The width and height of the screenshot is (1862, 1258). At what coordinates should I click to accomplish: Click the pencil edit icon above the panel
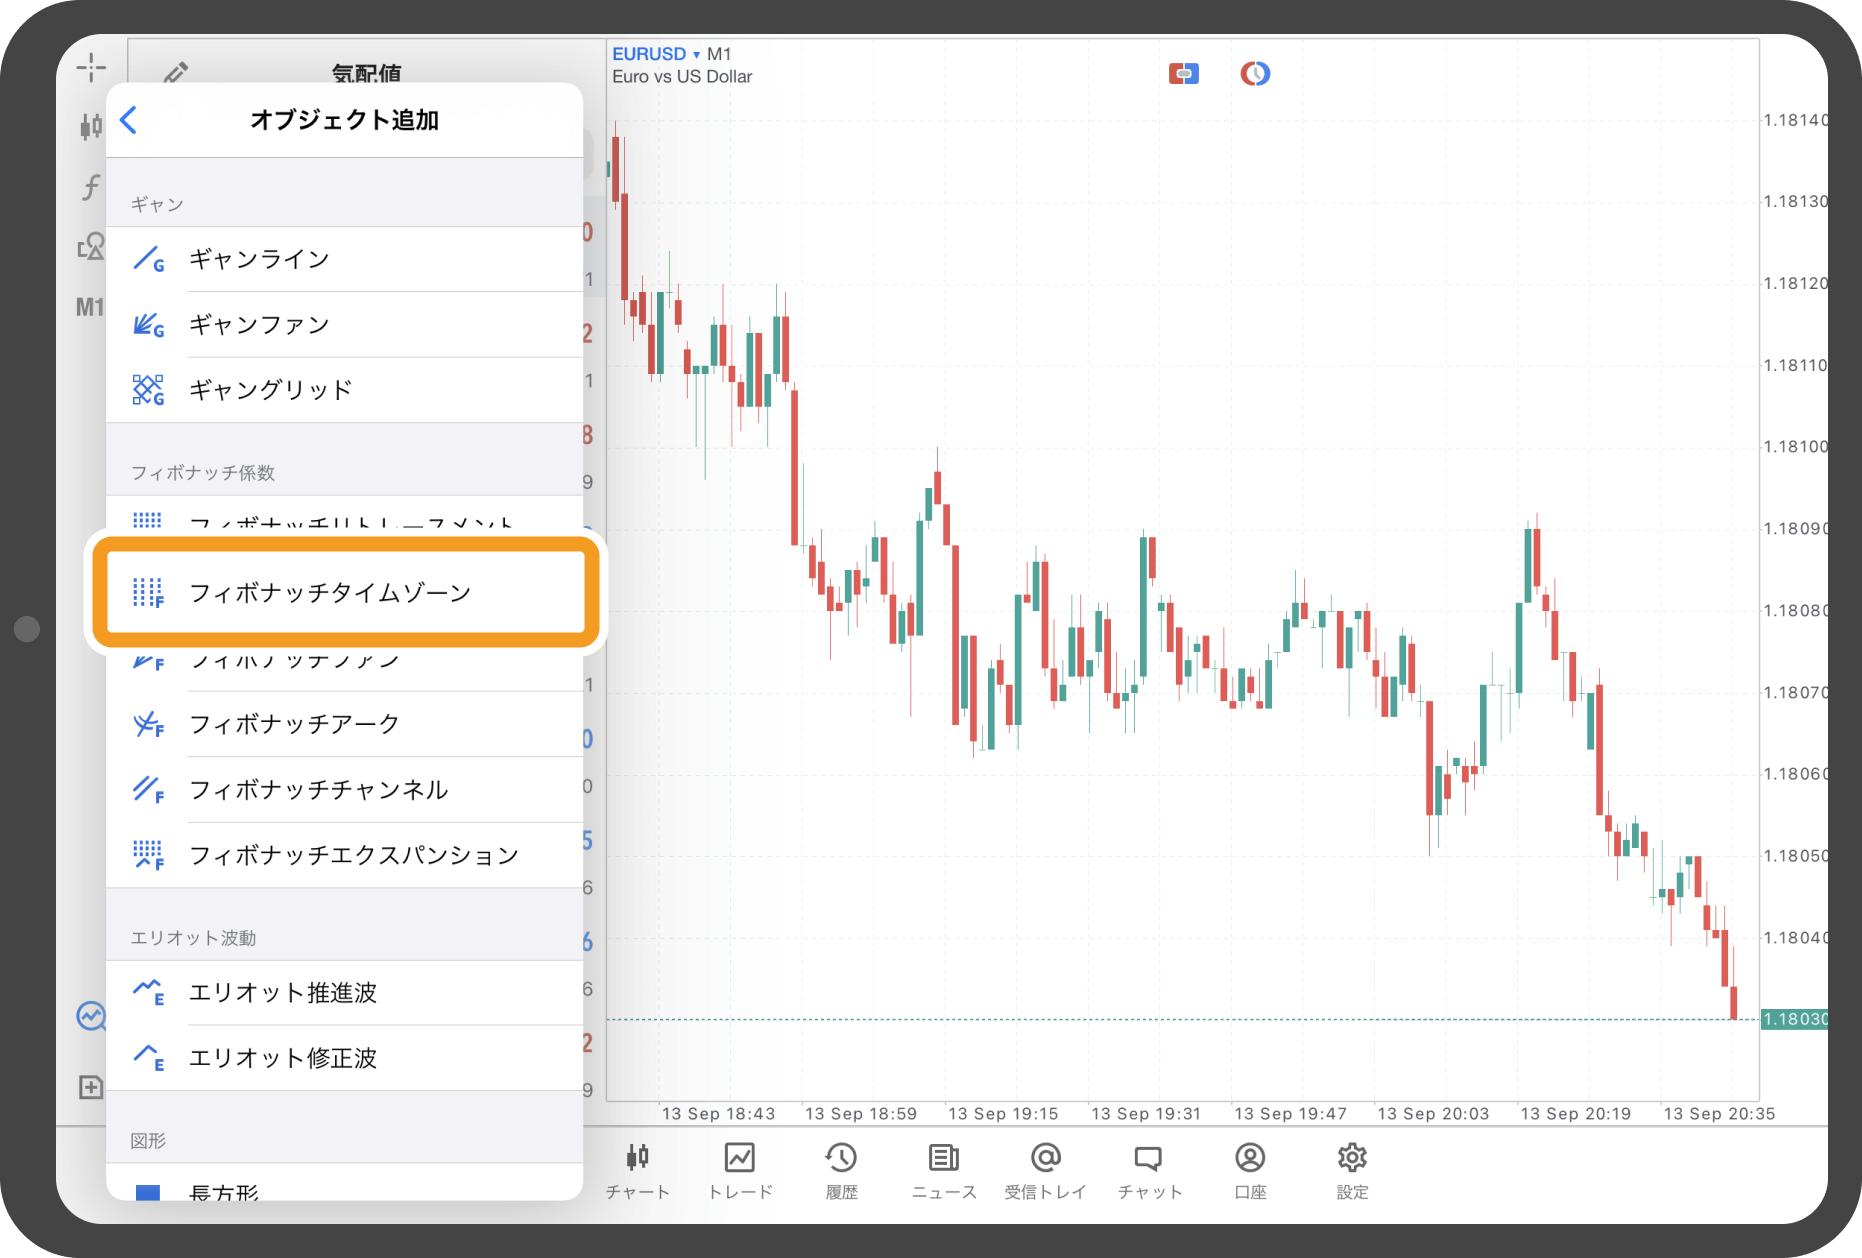coord(176,72)
